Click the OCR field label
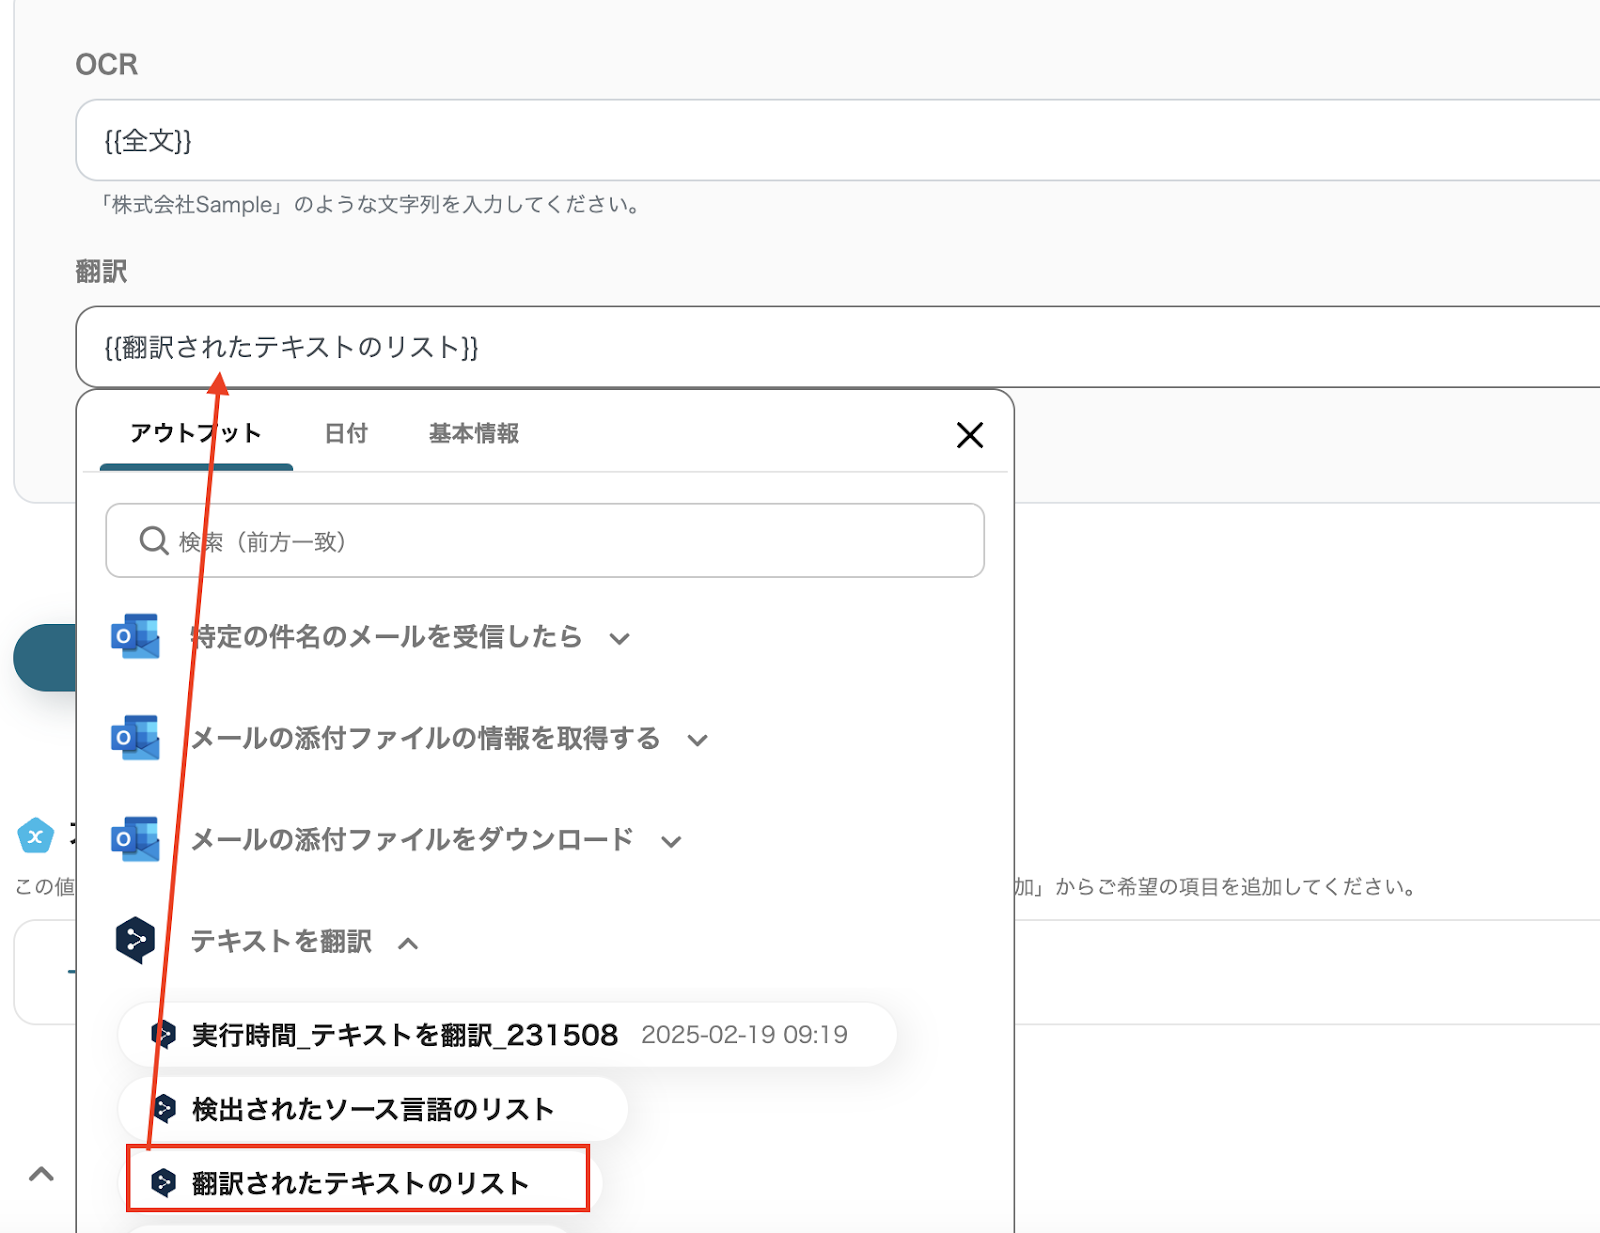This screenshot has height=1233, width=1600. (106, 64)
